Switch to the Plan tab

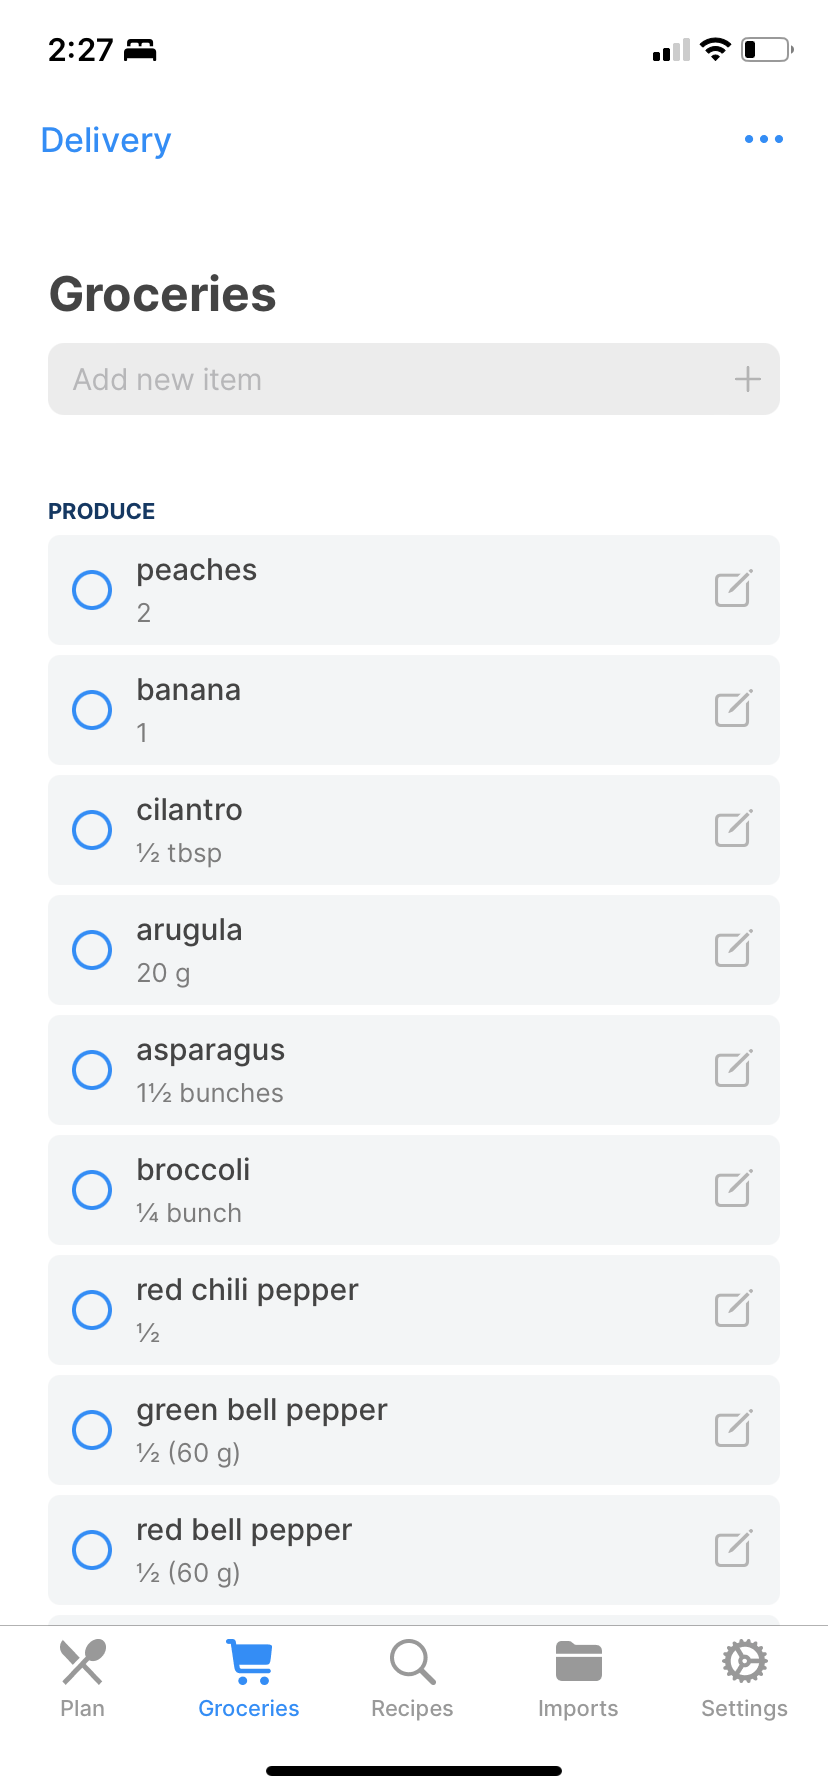click(x=82, y=1680)
